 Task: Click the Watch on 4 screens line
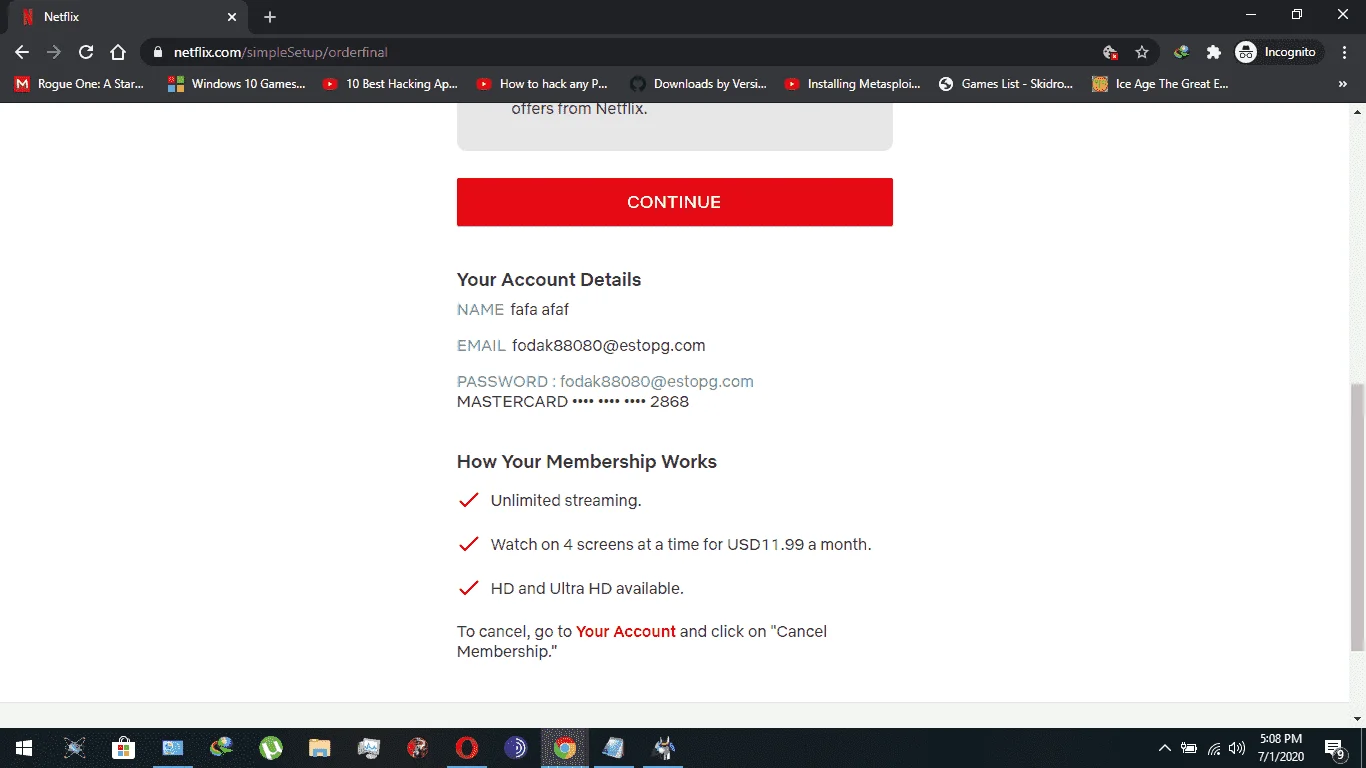(681, 545)
